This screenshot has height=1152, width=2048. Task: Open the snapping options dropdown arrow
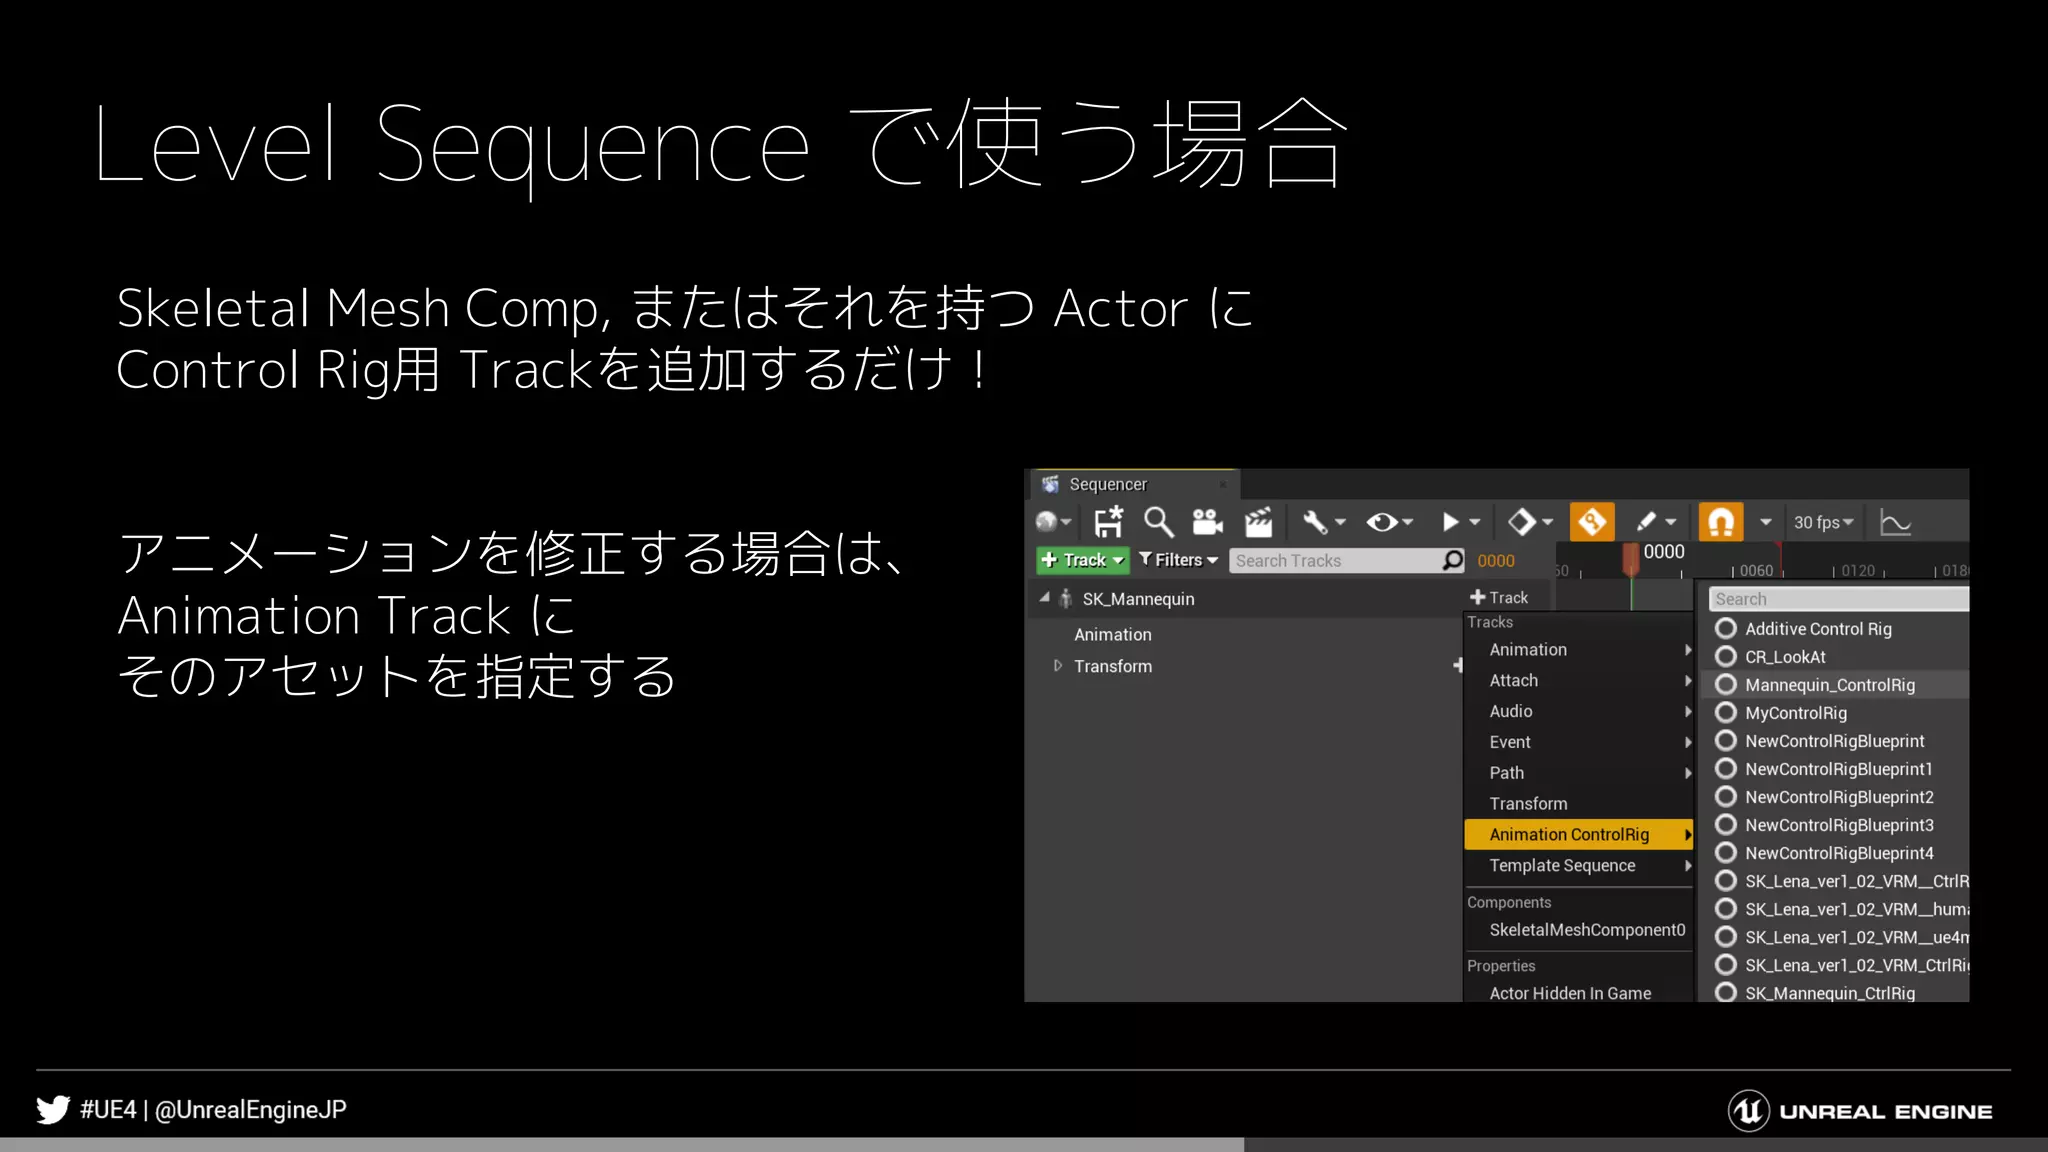click(x=1766, y=522)
